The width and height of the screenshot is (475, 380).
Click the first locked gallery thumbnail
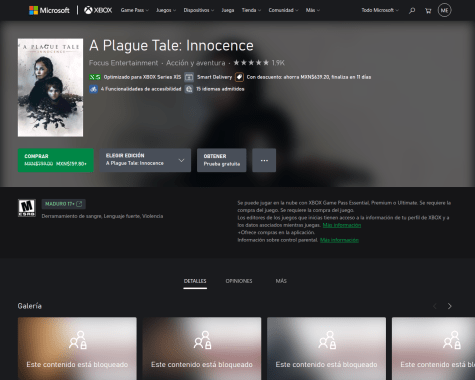(77, 348)
